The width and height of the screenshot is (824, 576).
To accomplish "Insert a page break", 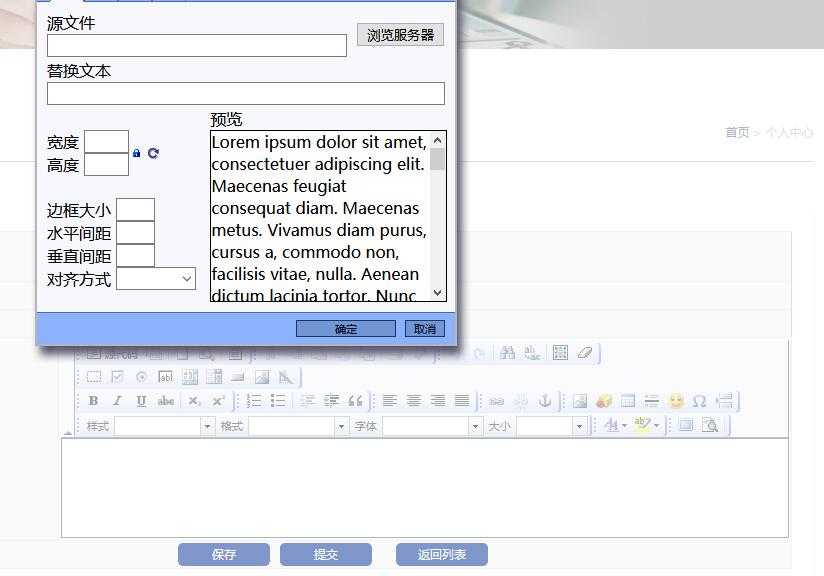I will (x=724, y=401).
